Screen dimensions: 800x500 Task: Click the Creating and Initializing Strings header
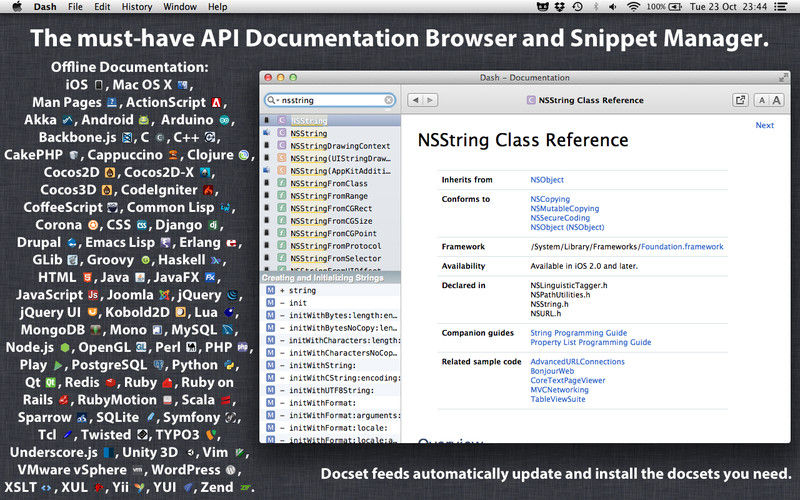330,278
